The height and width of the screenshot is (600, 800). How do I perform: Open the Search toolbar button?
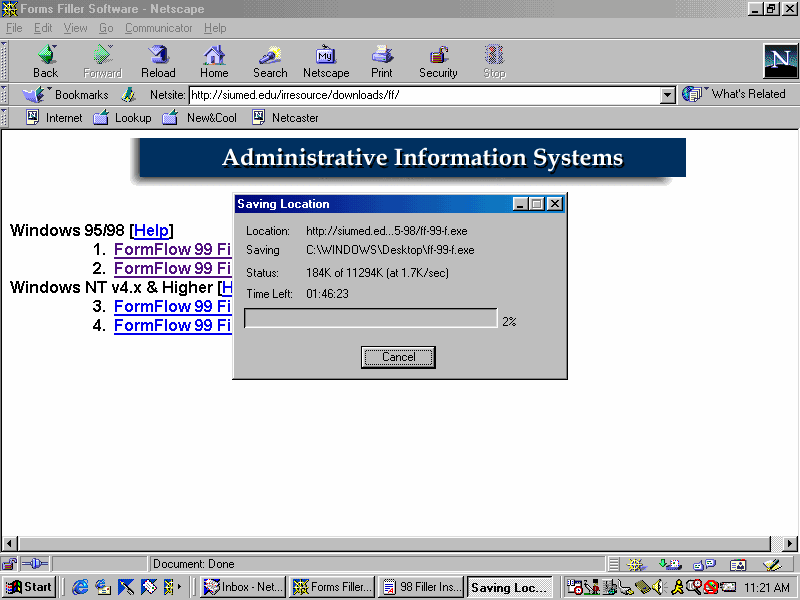tap(270, 60)
